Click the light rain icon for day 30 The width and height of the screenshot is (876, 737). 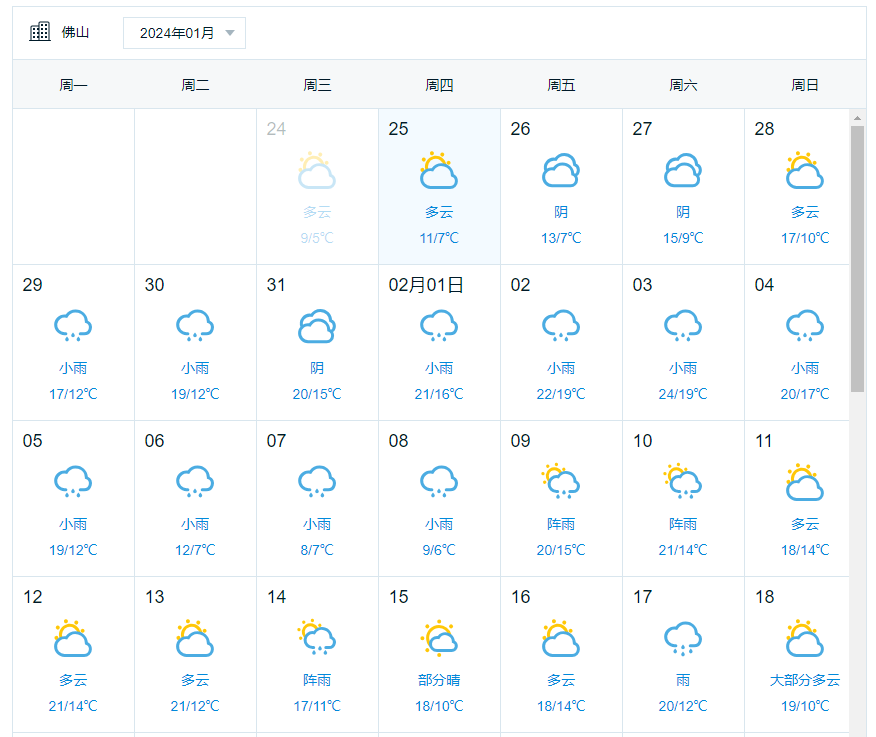pyautogui.click(x=195, y=325)
